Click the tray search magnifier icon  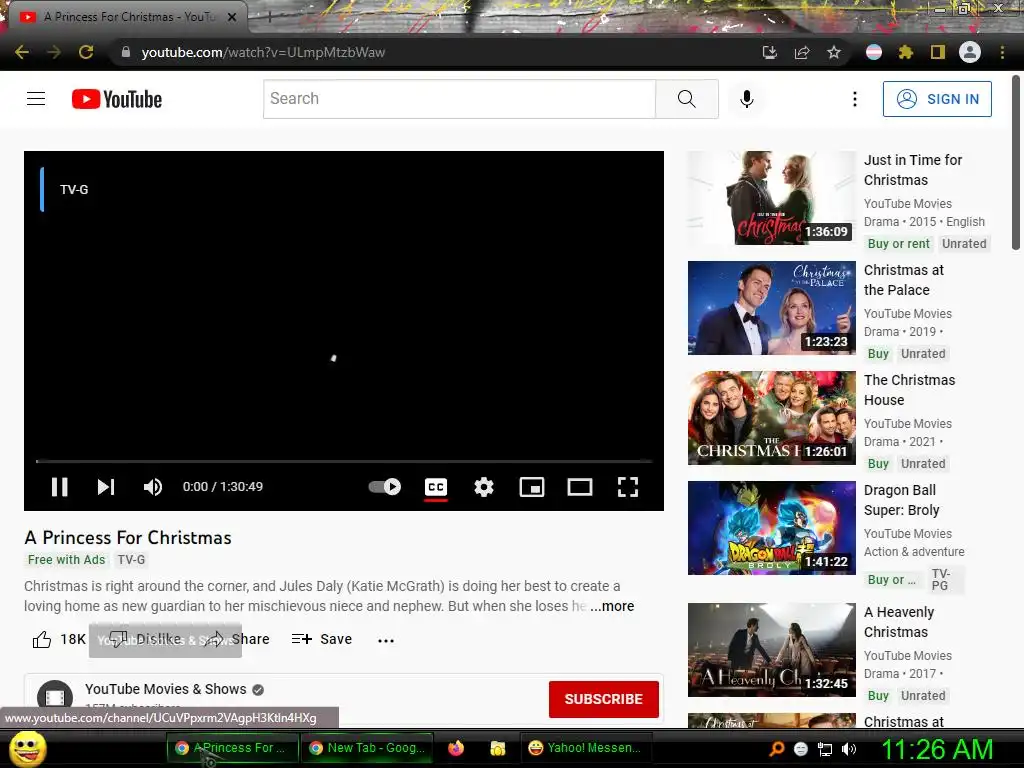click(x=777, y=749)
